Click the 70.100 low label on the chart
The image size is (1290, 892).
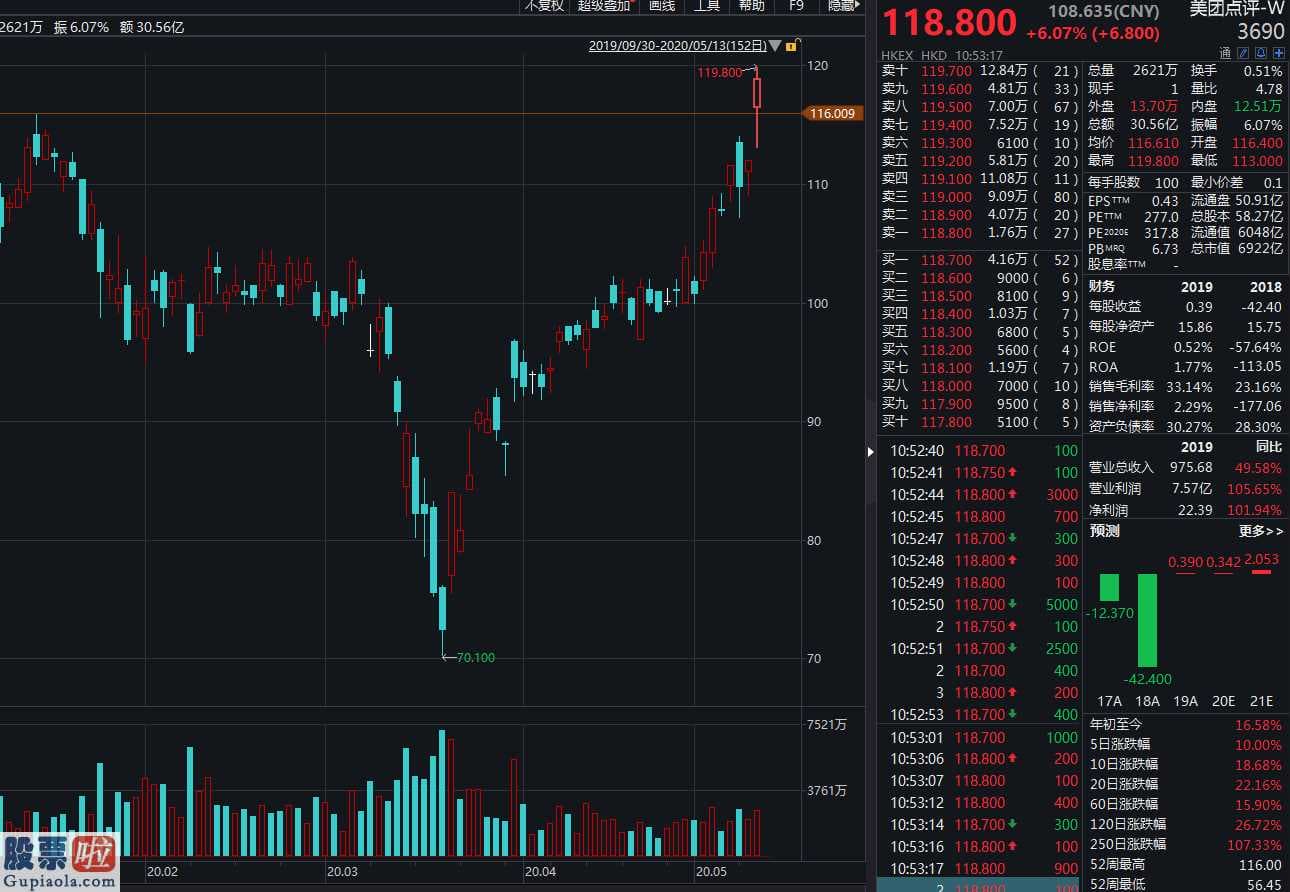476,658
